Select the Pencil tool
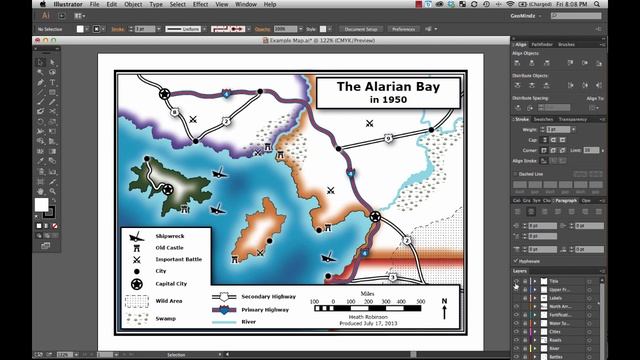This screenshot has width=640, height=360. pyautogui.click(x=52, y=102)
